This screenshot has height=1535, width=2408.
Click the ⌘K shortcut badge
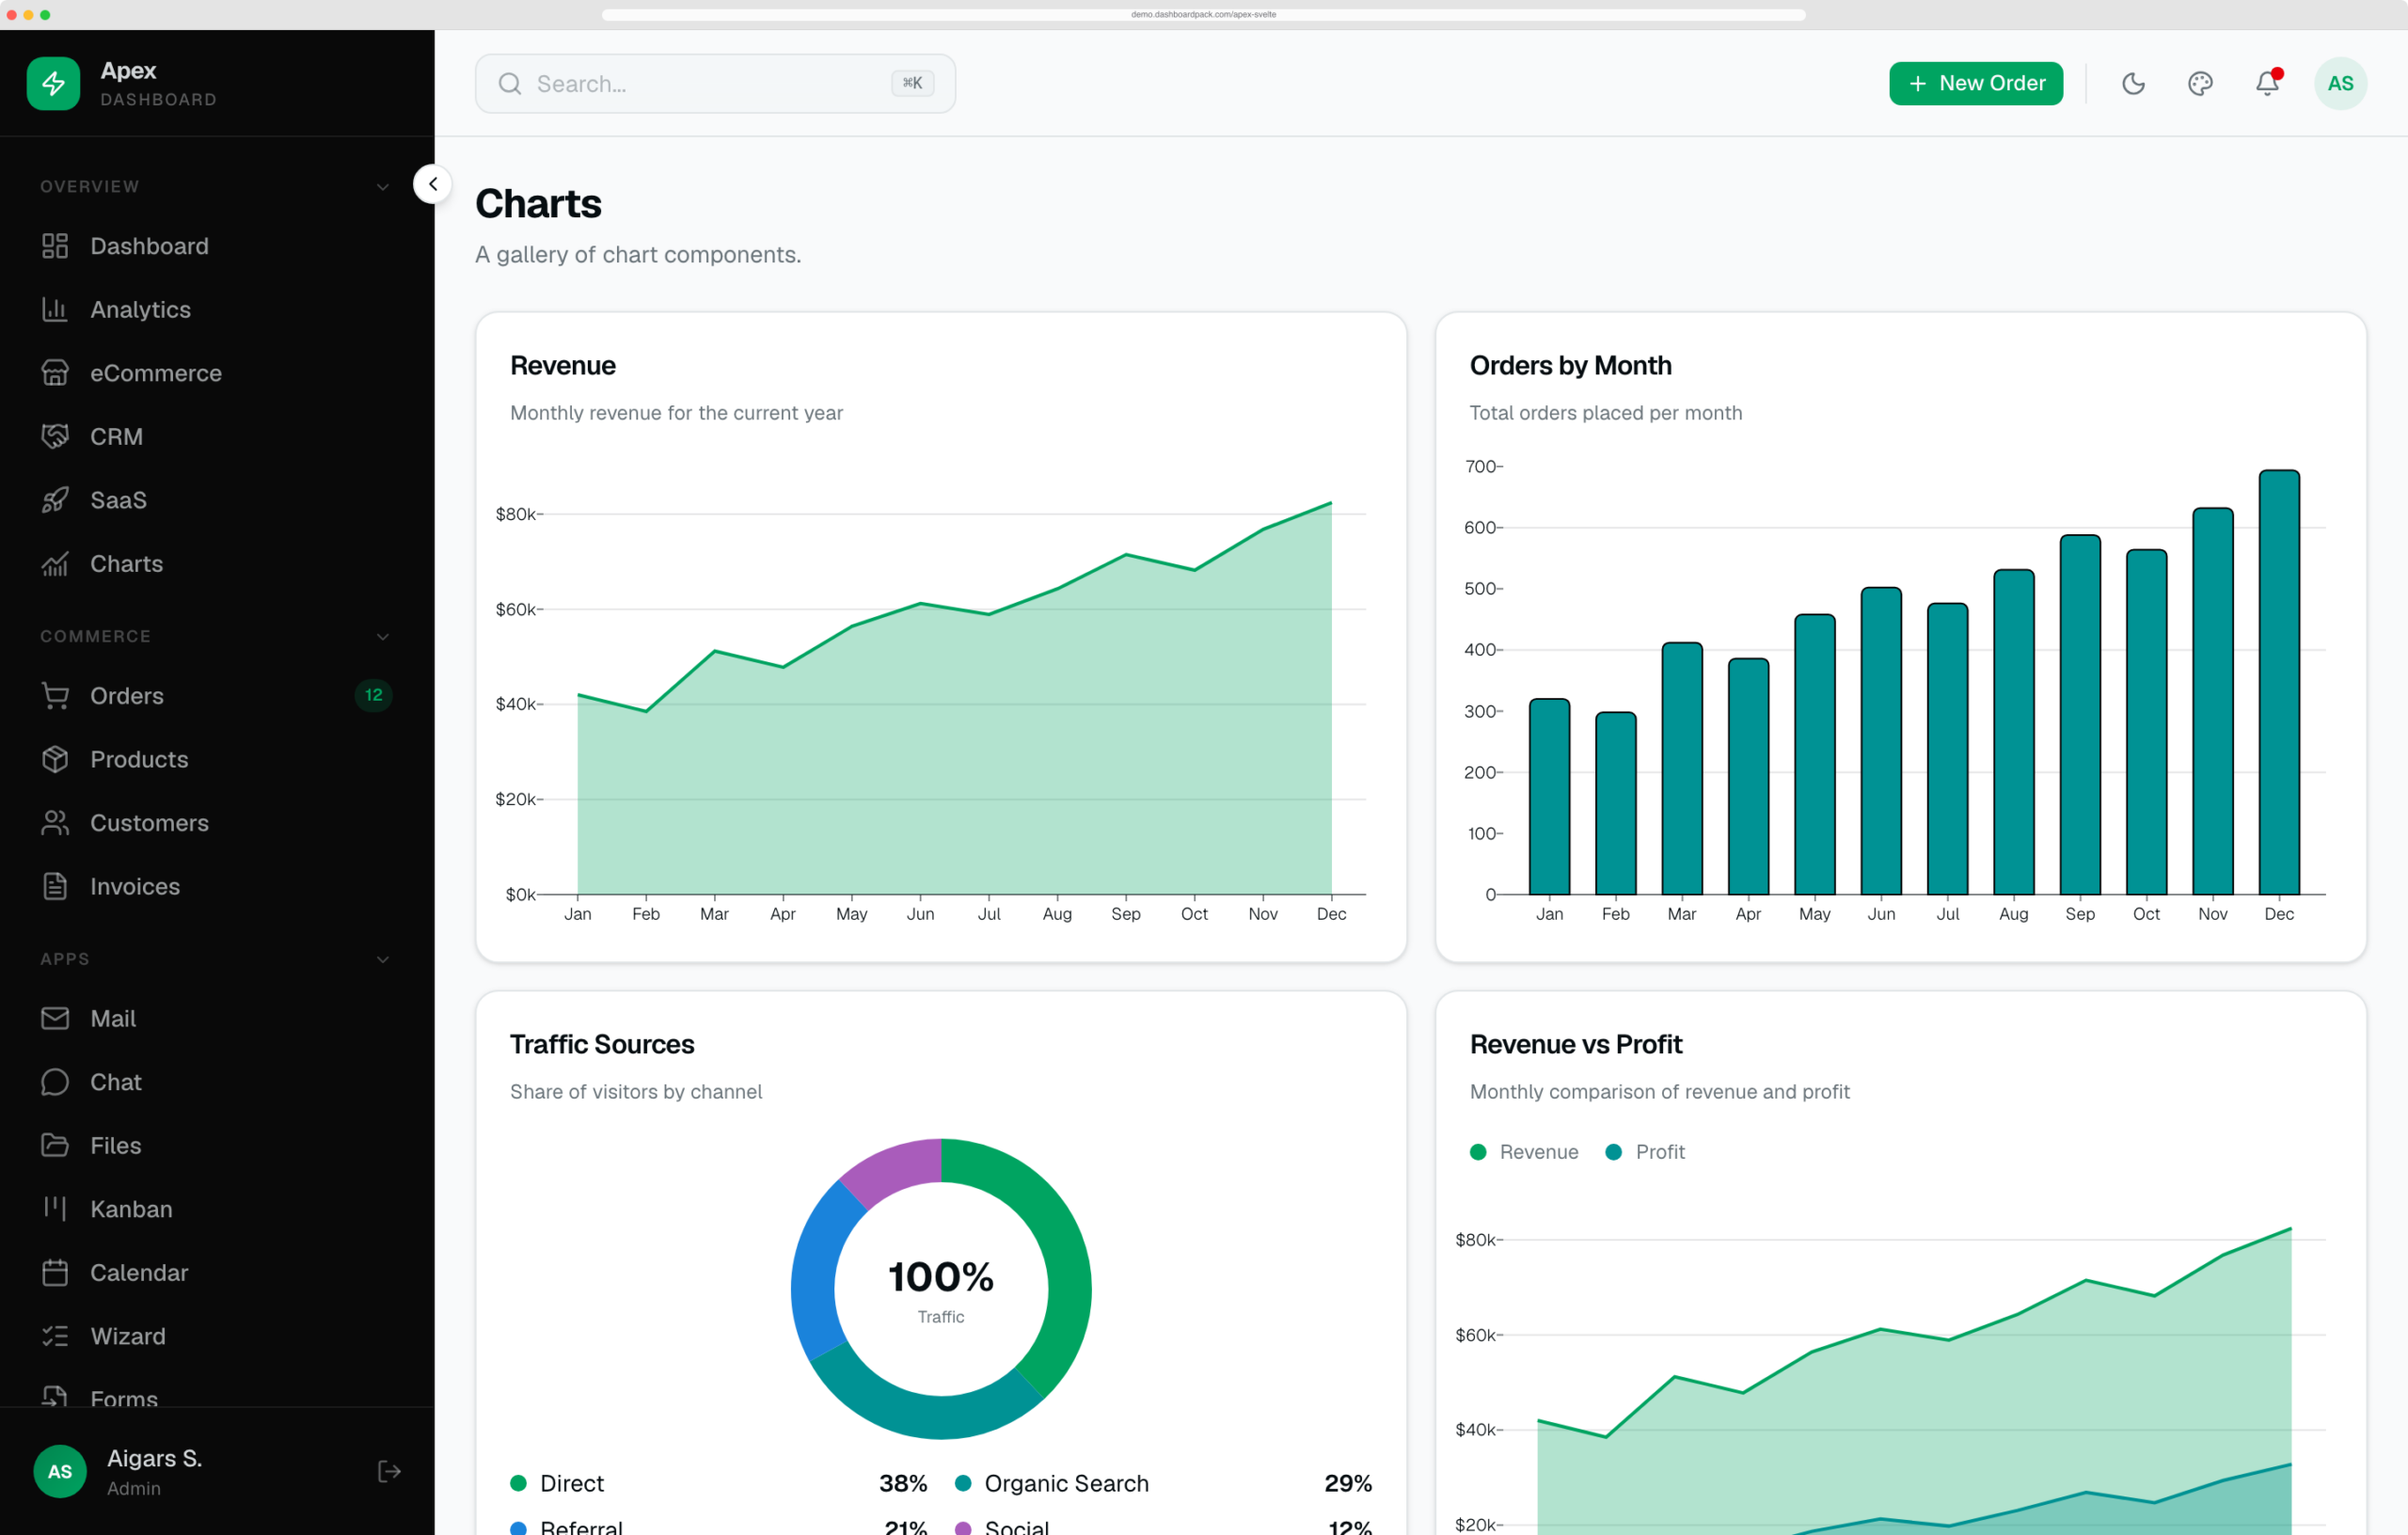coord(912,83)
